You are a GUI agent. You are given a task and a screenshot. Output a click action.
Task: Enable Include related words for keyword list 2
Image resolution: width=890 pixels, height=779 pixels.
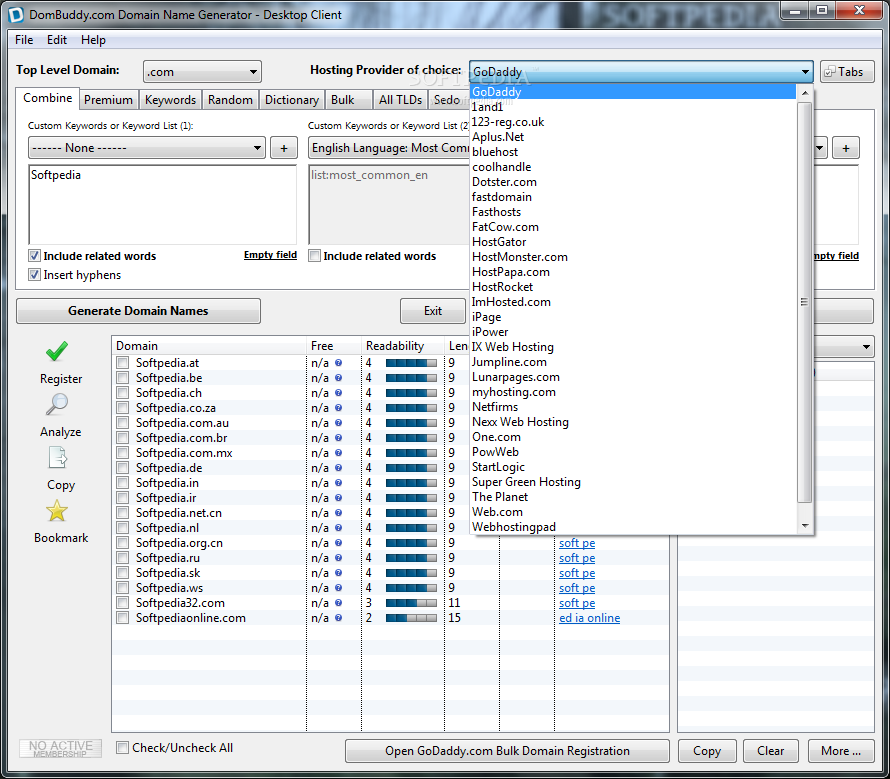coord(314,256)
